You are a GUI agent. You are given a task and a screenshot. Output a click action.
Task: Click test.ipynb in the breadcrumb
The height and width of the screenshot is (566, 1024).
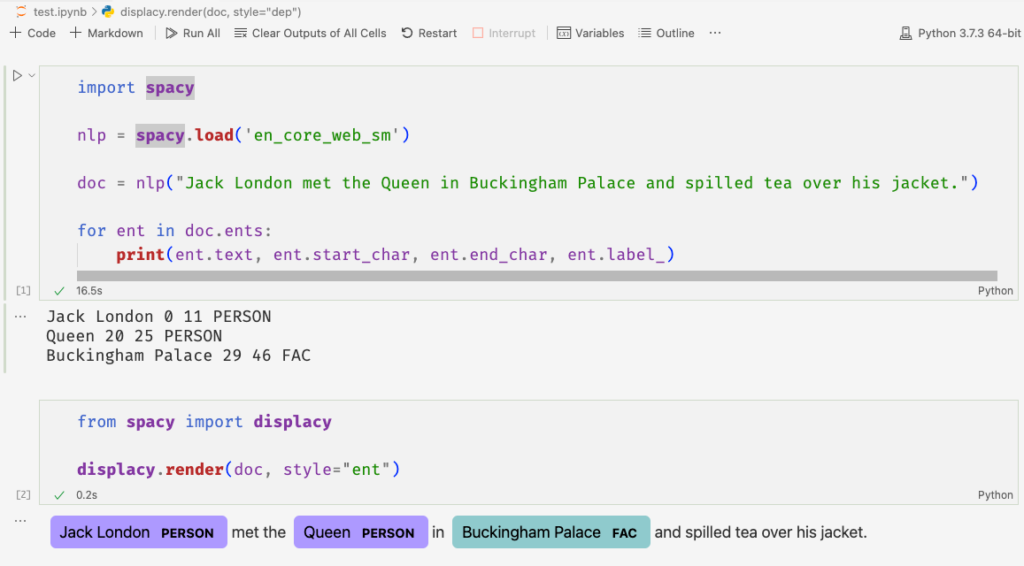pyautogui.click(x=58, y=11)
